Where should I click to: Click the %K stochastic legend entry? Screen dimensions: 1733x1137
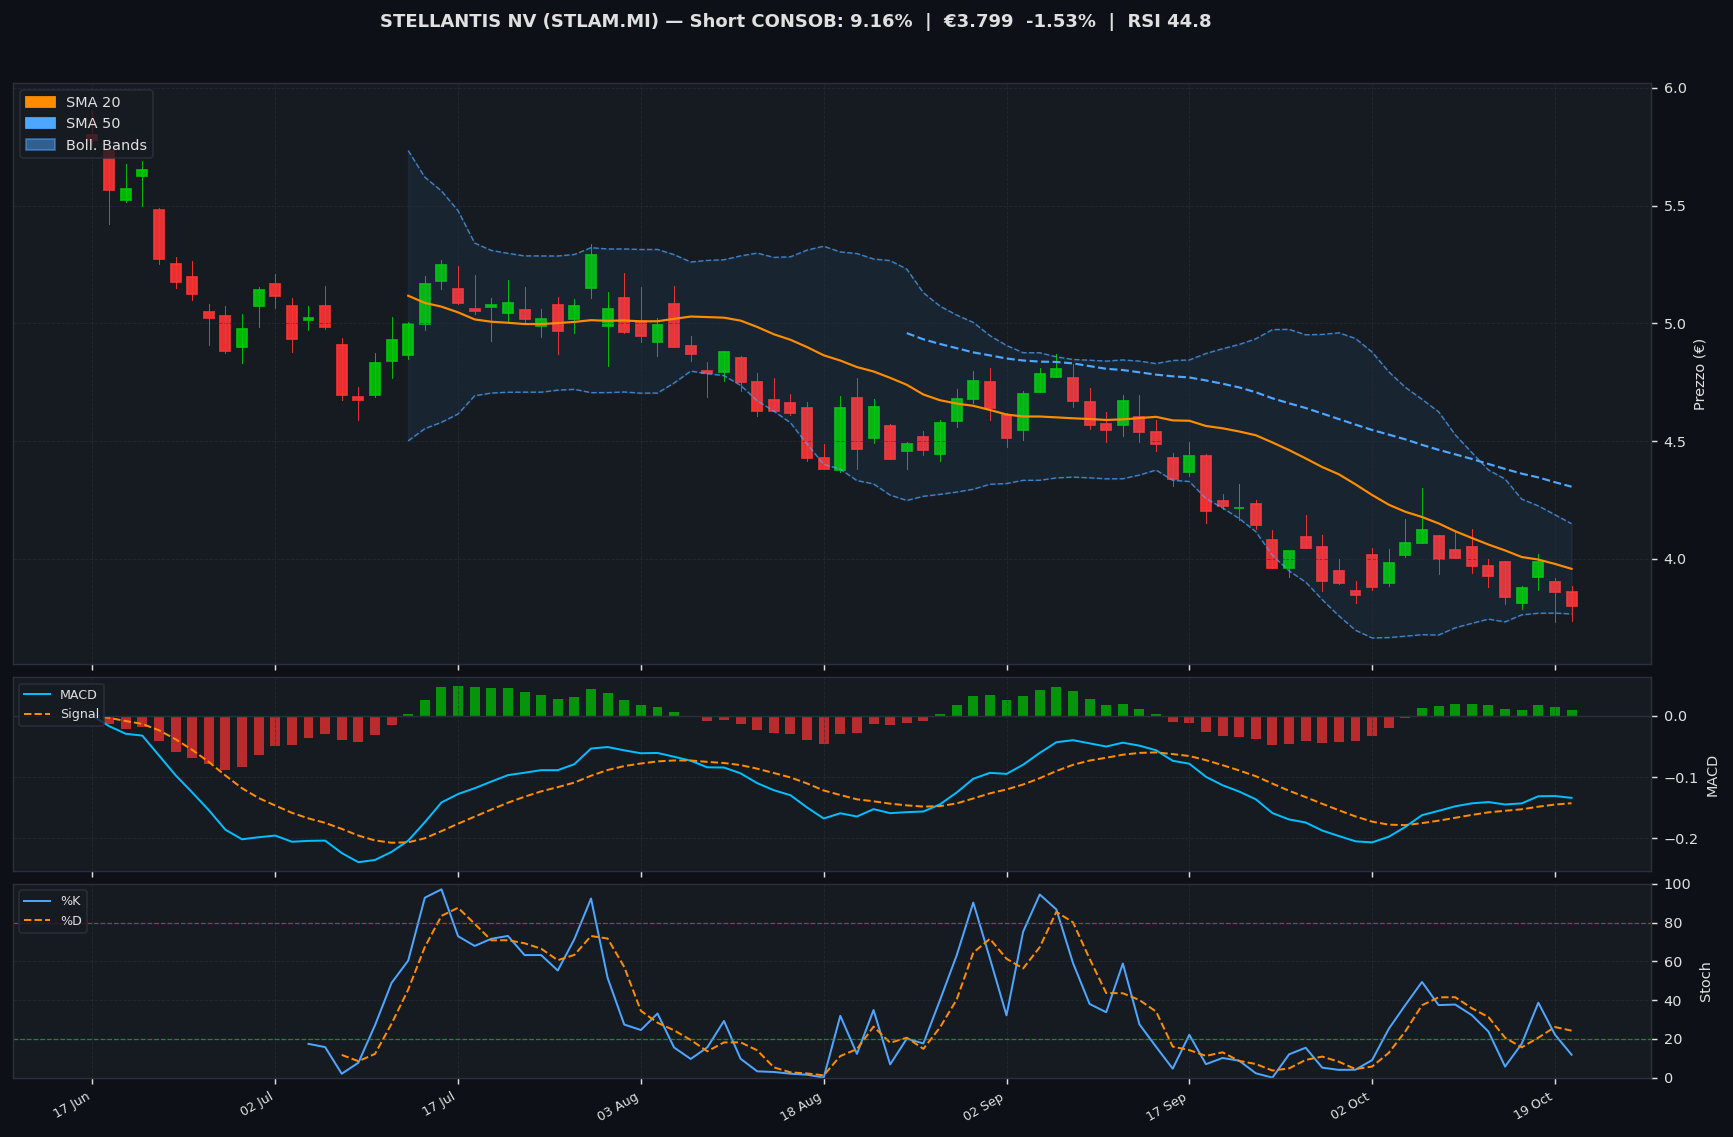point(53,901)
